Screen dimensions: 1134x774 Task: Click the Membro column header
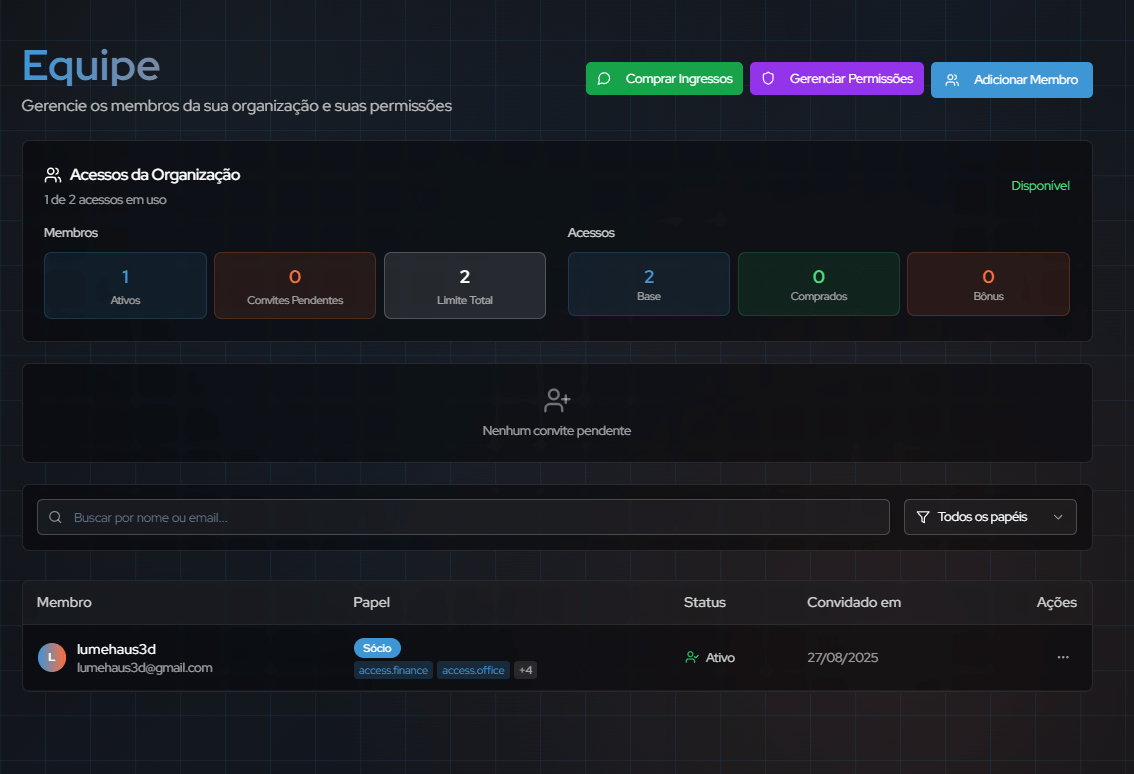[64, 603]
